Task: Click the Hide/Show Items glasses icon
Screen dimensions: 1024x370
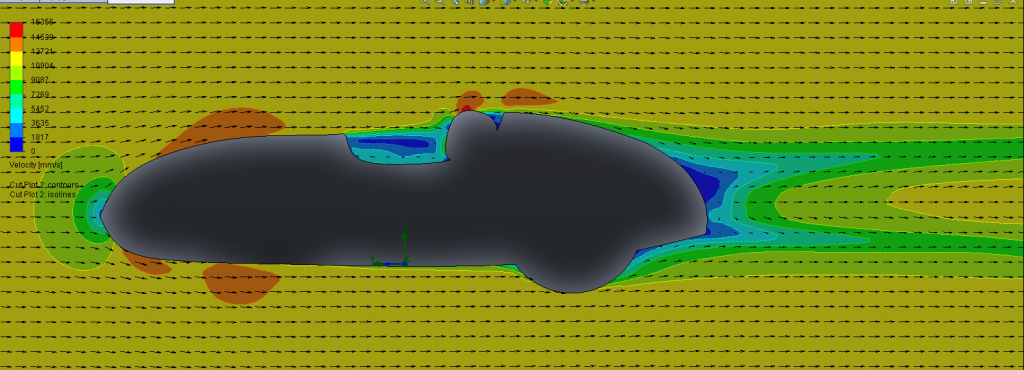Action: pyautogui.click(x=526, y=2)
